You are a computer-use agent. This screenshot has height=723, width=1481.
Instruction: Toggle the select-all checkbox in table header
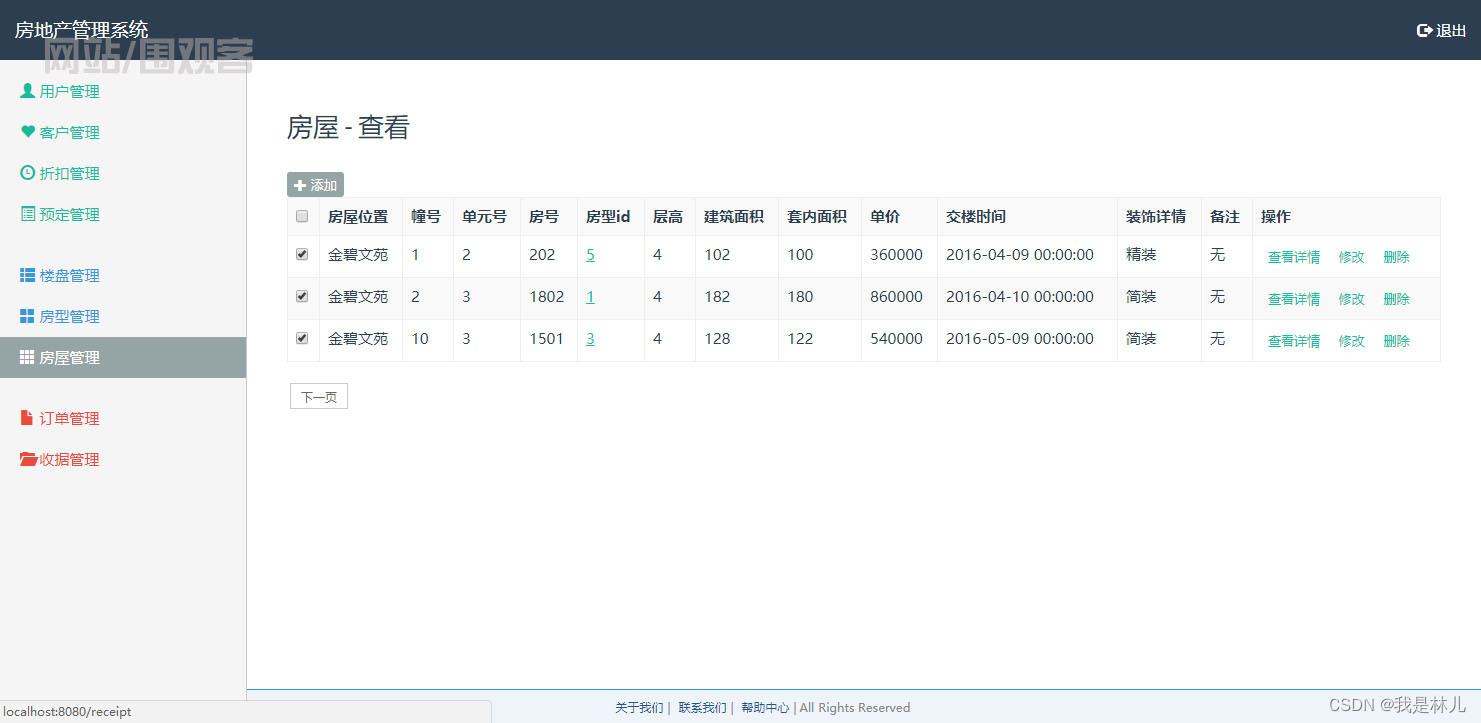[301, 216]
